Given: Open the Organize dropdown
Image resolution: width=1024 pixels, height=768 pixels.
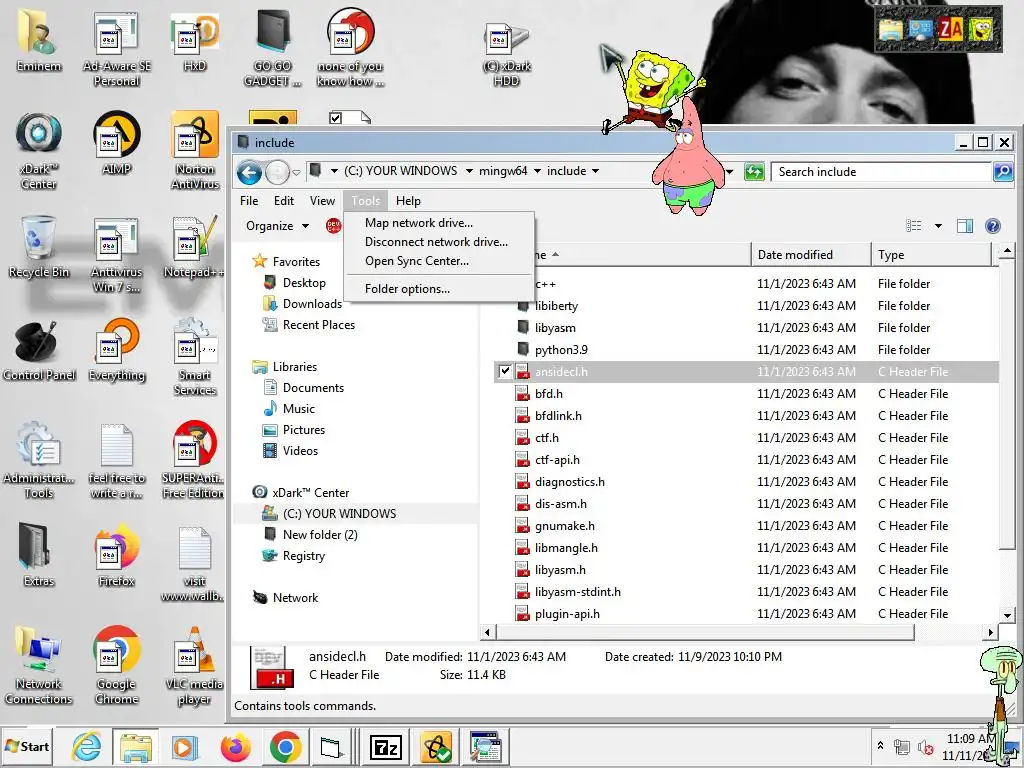Looking at the screenshot, I should pos(277,226).
